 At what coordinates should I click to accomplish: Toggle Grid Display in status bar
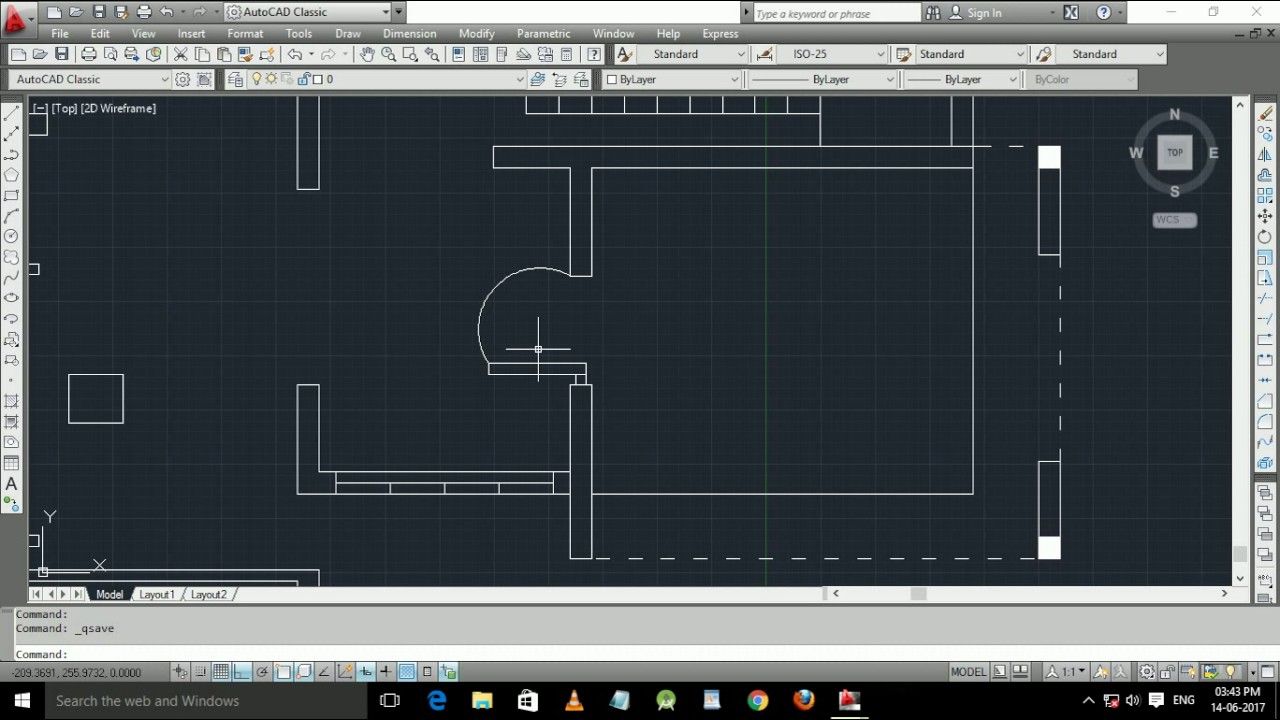coord(221,672)
